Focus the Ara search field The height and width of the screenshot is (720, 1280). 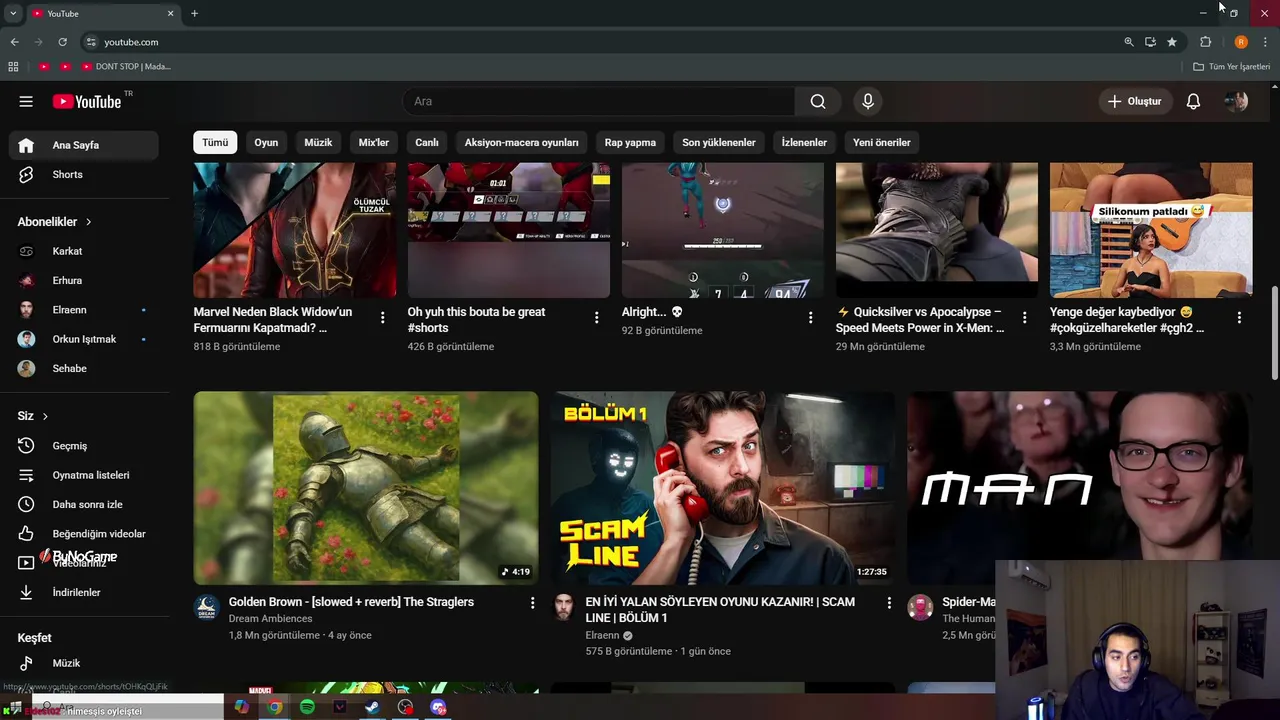(599, 101)
